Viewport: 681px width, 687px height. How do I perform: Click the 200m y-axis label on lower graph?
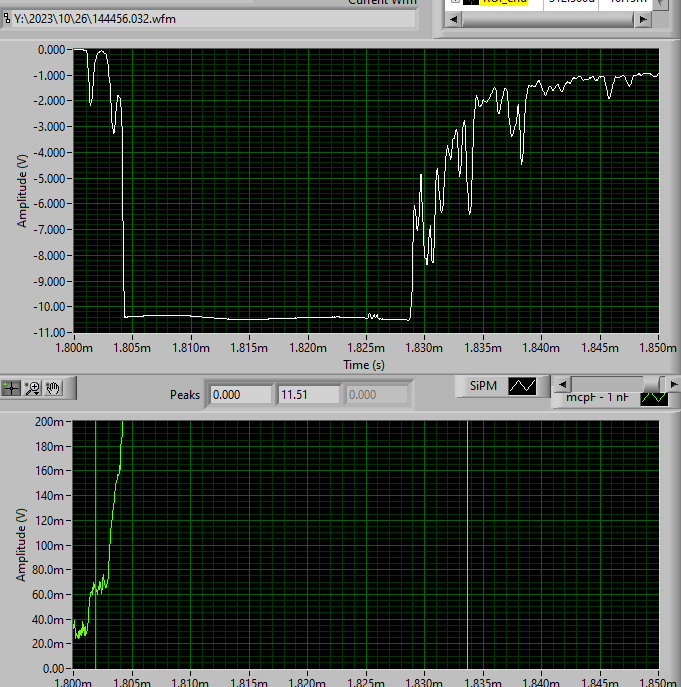49,421
